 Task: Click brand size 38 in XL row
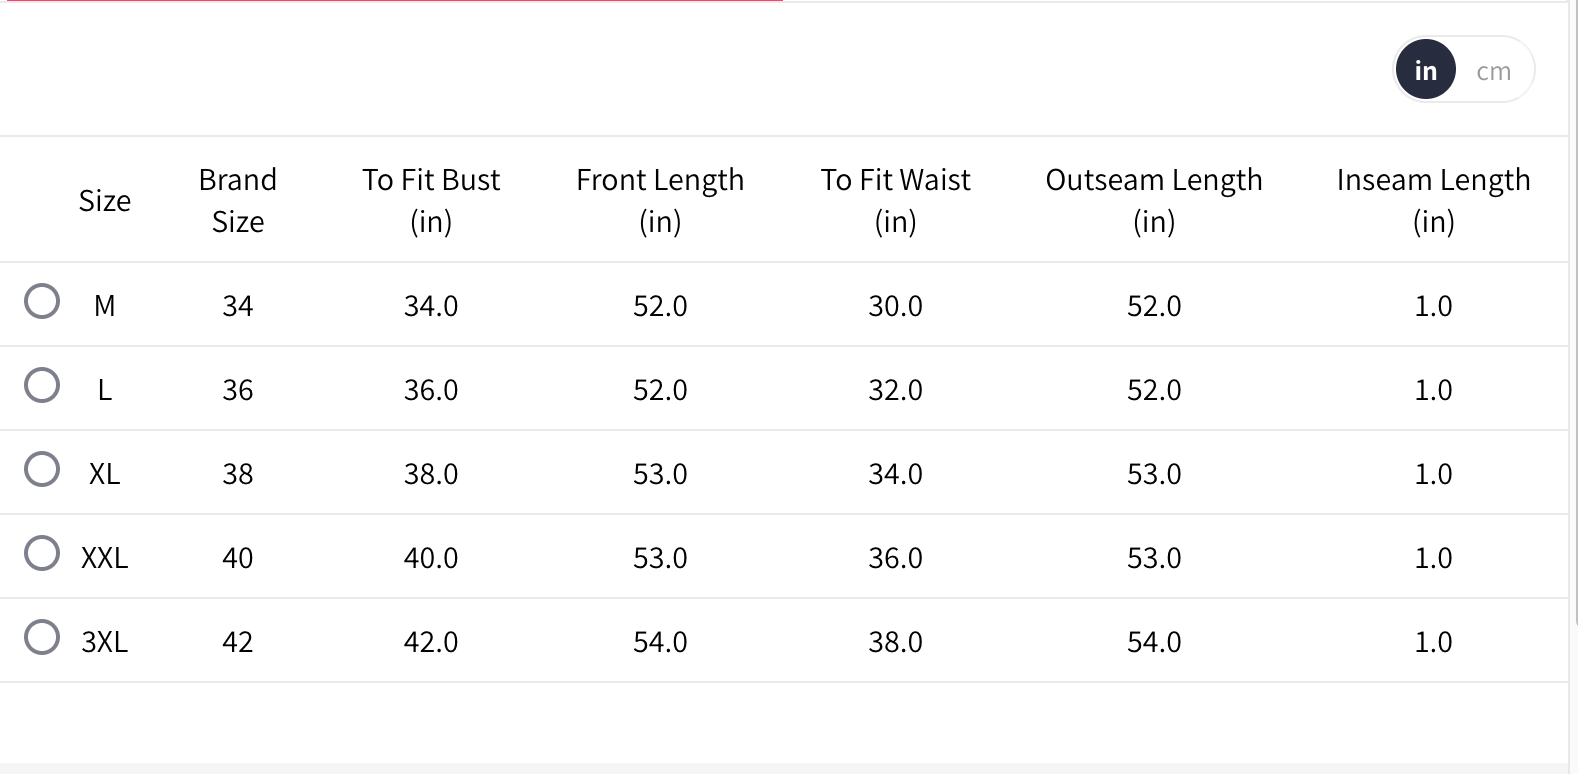click(x=238, y=474)
